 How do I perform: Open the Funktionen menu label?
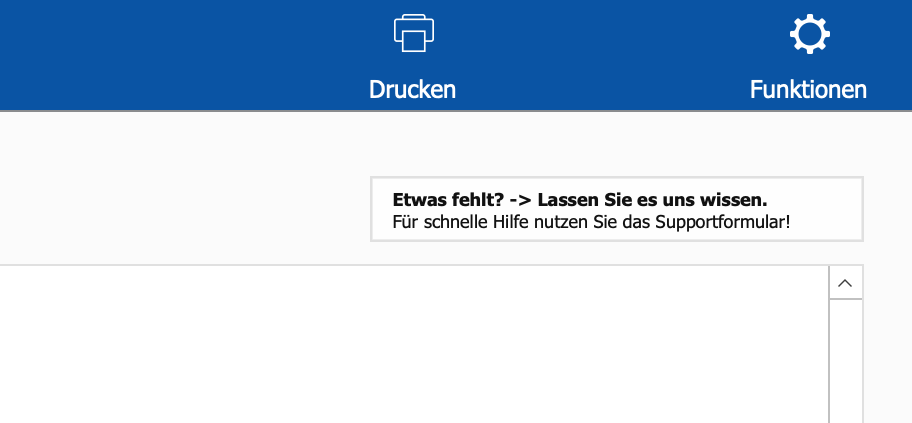tap(808, 89)
